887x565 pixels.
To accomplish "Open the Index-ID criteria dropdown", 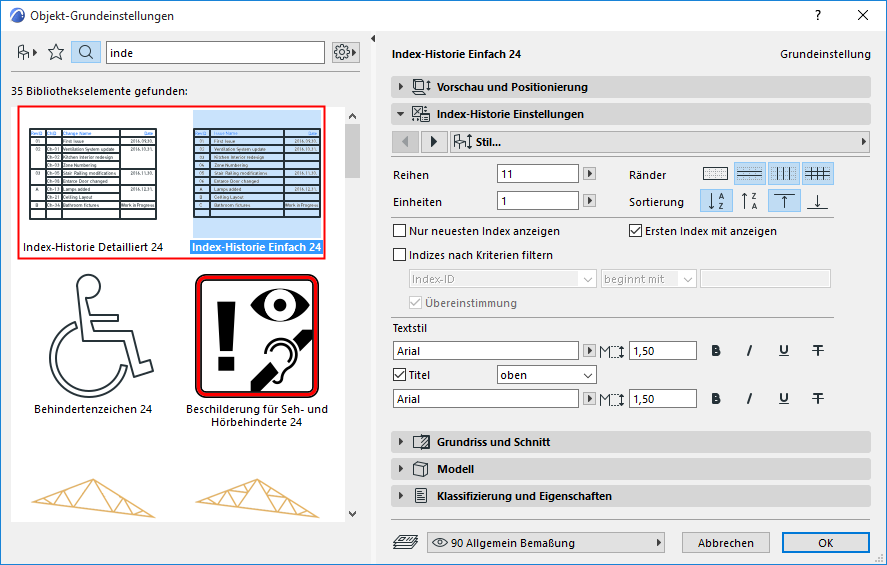I will coord(502,279).
